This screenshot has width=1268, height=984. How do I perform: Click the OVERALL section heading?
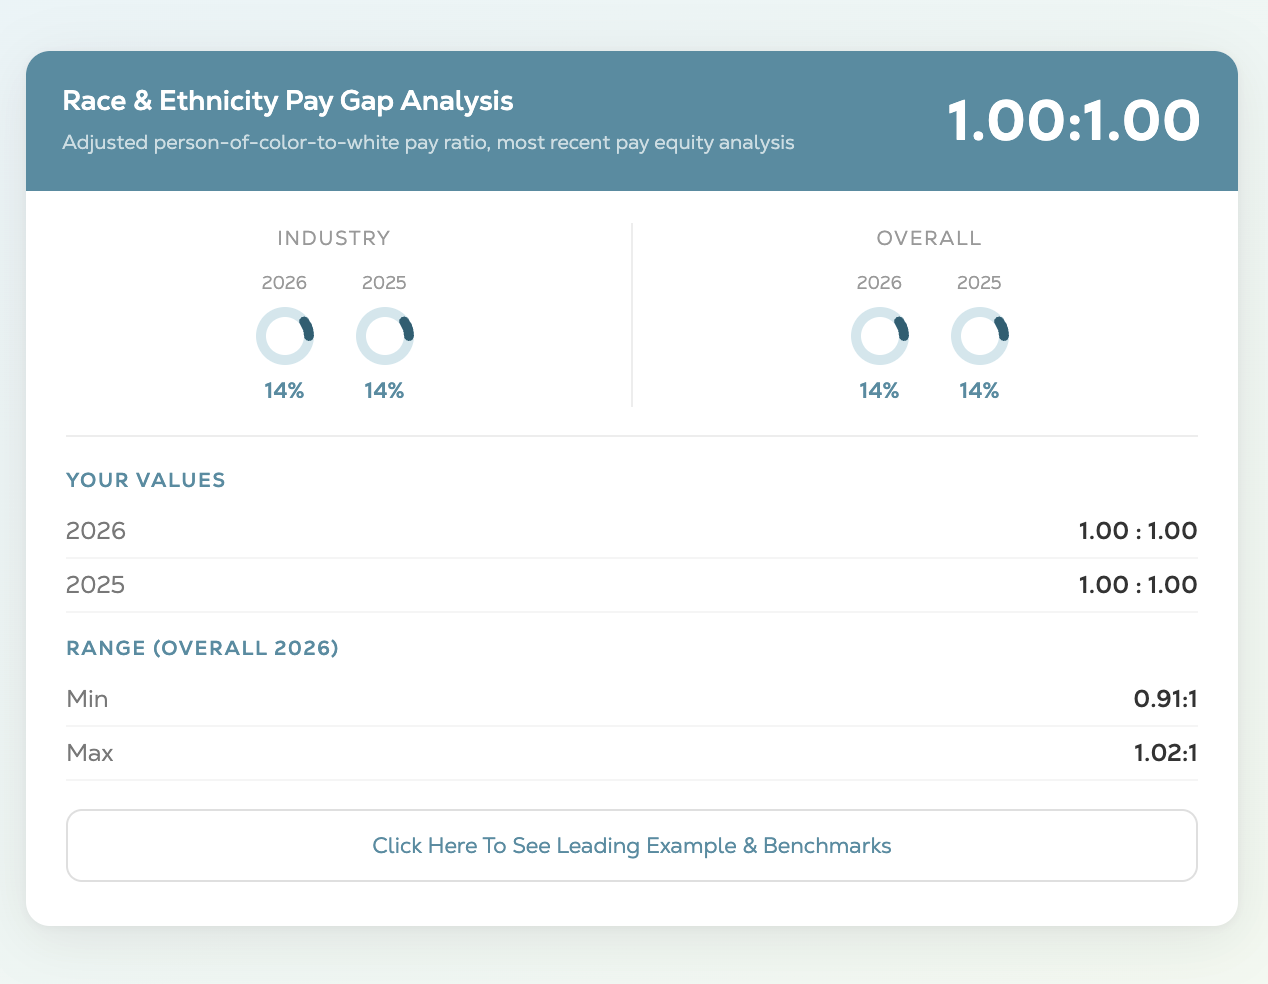point(929,238)
